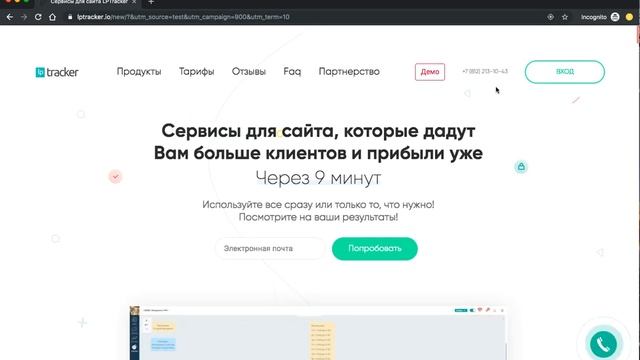
Task: Open the Продукты menu item
Action: pos(139,71)
